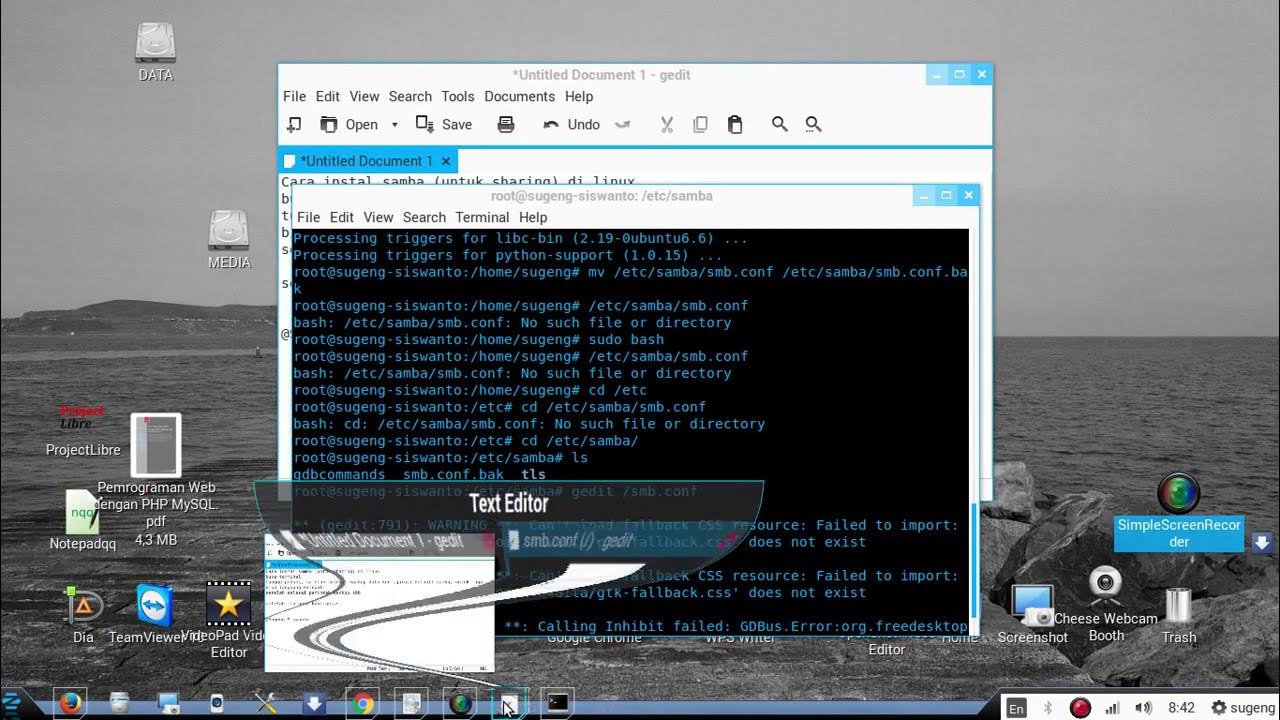Save the document using gedit Save button
1280x720 pixels.
click(444, 124)
